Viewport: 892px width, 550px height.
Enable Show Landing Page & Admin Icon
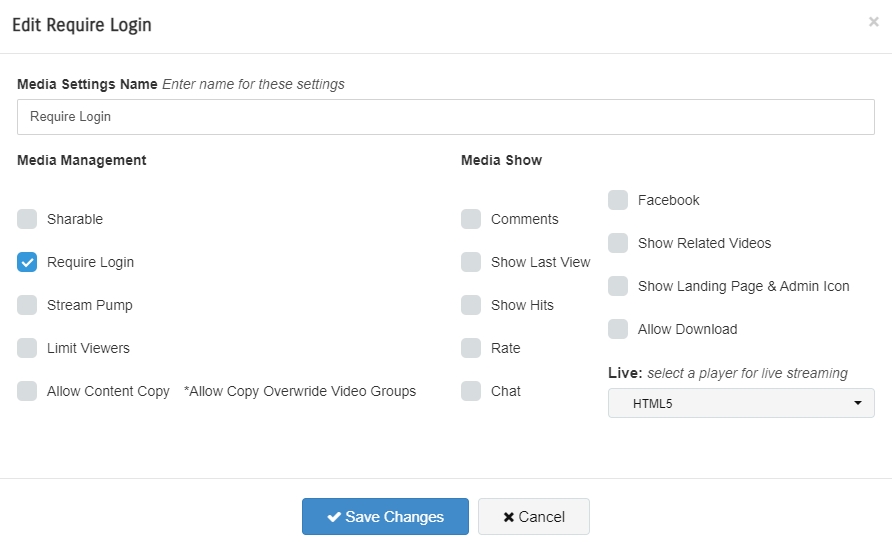point(618,286)
